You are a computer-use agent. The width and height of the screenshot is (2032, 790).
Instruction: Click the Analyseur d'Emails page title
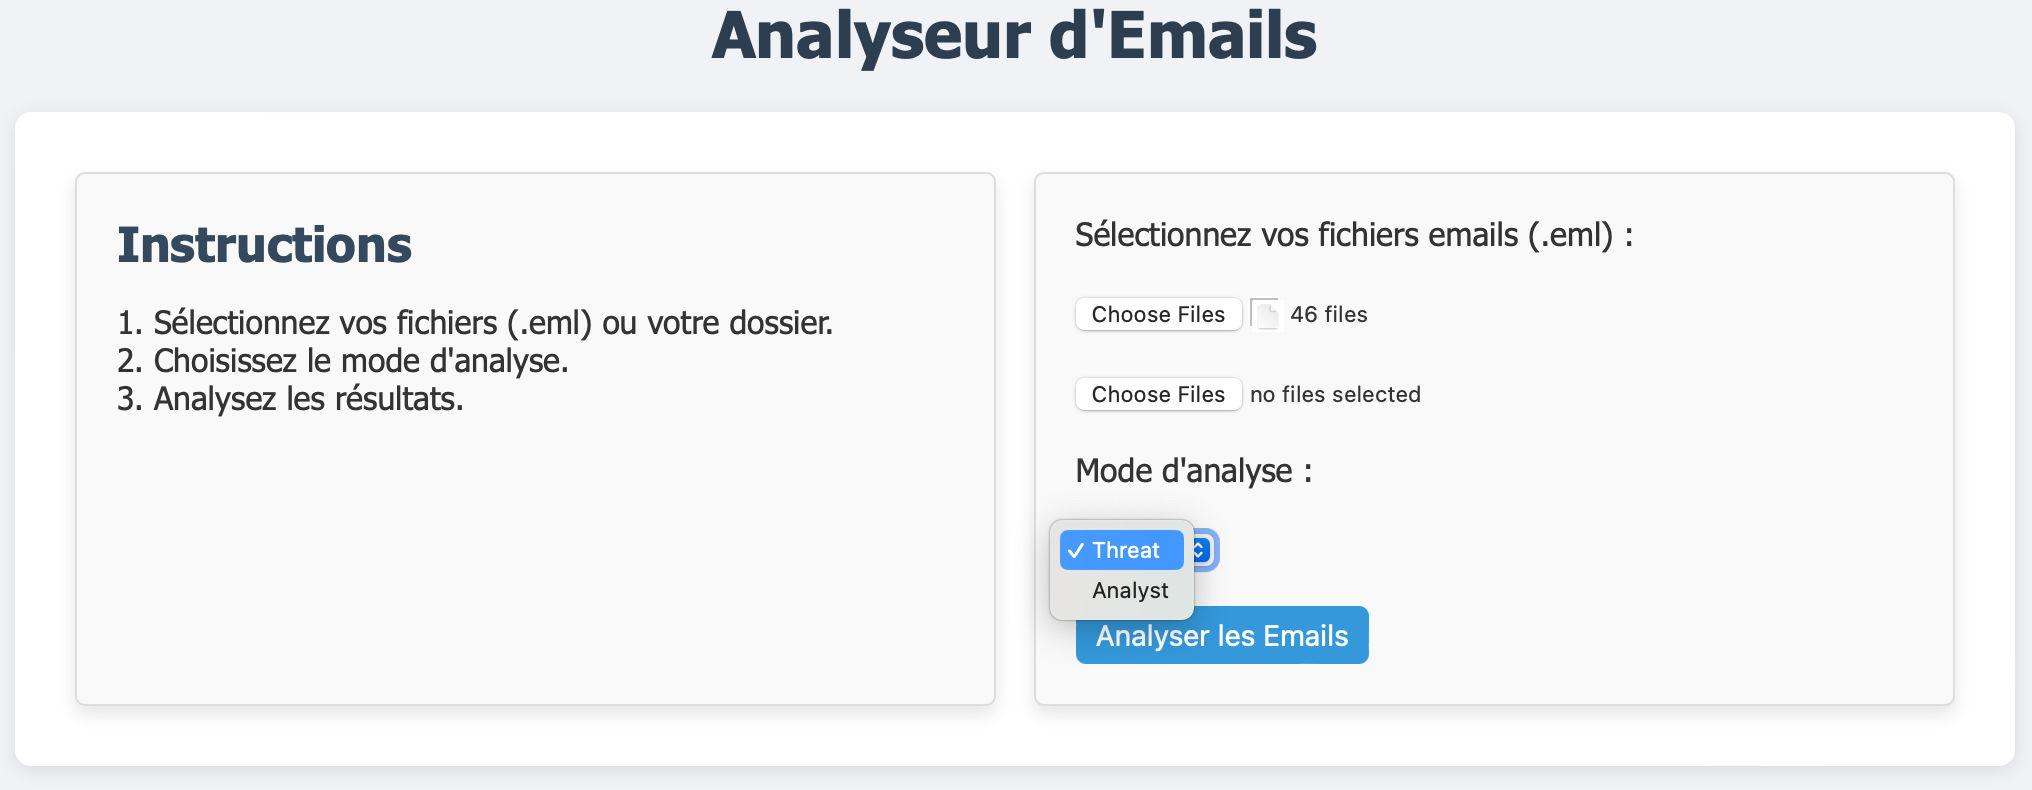point(1015,37)
